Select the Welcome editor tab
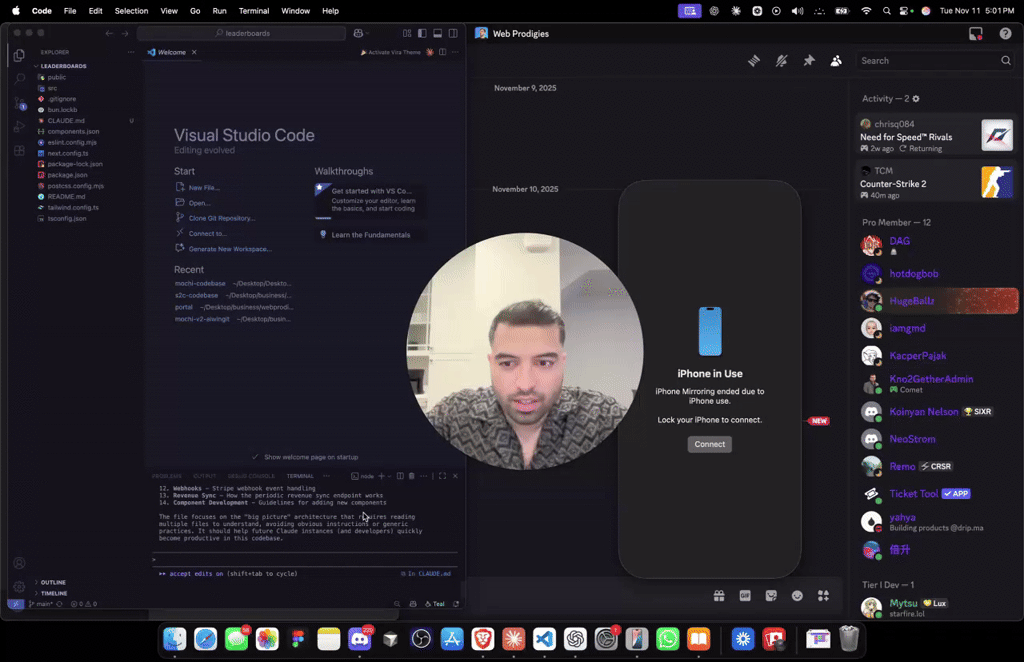The height and width of the screenshot is (662, 1024). (172, 52)
